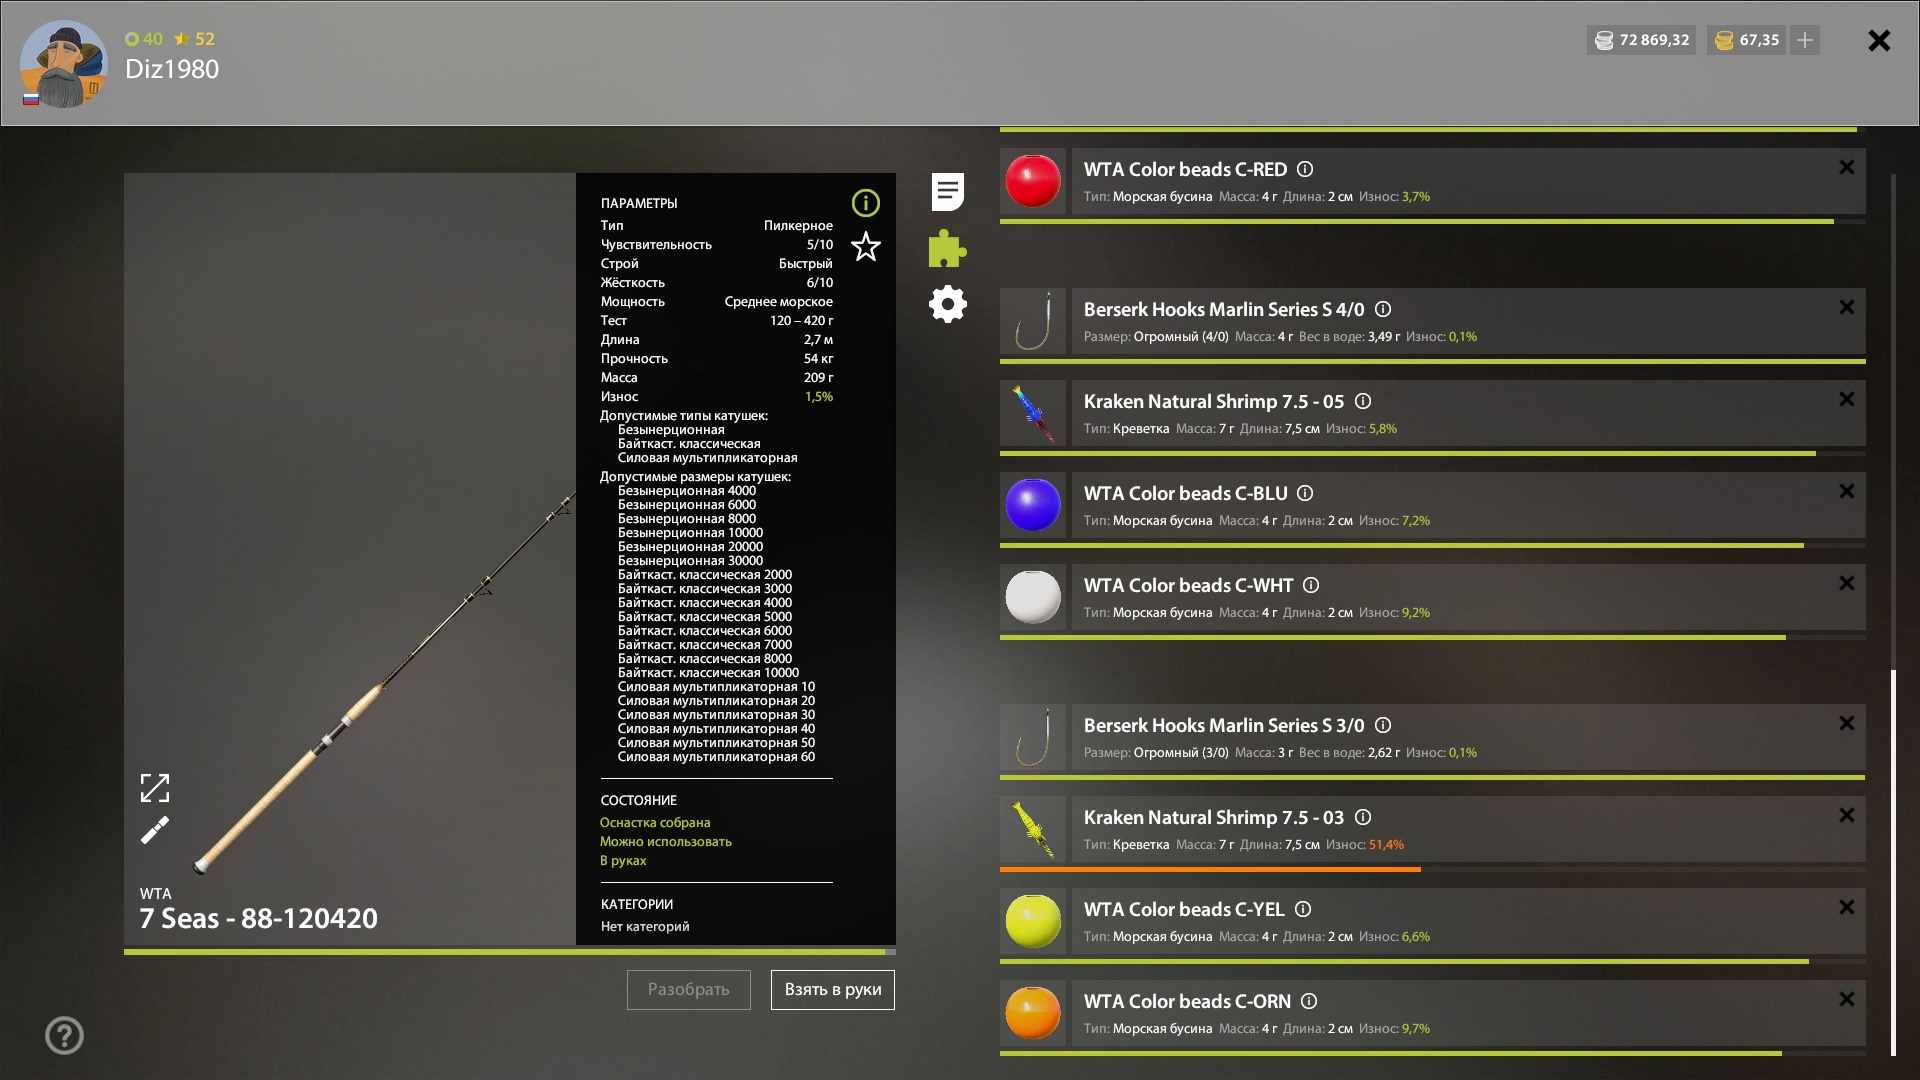Click the orange wear bar under Shrimp 03
The height and width of the screenshot is (1080, 1920).
[x=1210, y=869]
